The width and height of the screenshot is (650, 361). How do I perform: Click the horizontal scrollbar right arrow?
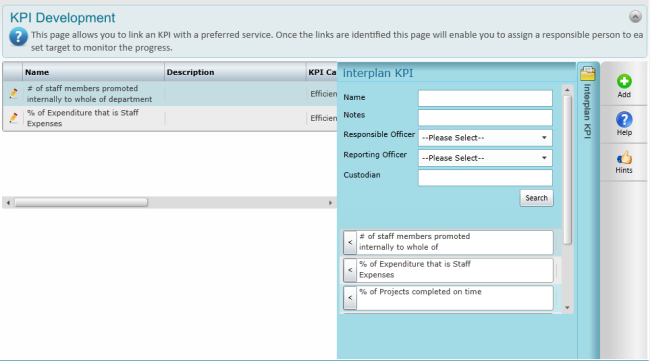[330, 203]
